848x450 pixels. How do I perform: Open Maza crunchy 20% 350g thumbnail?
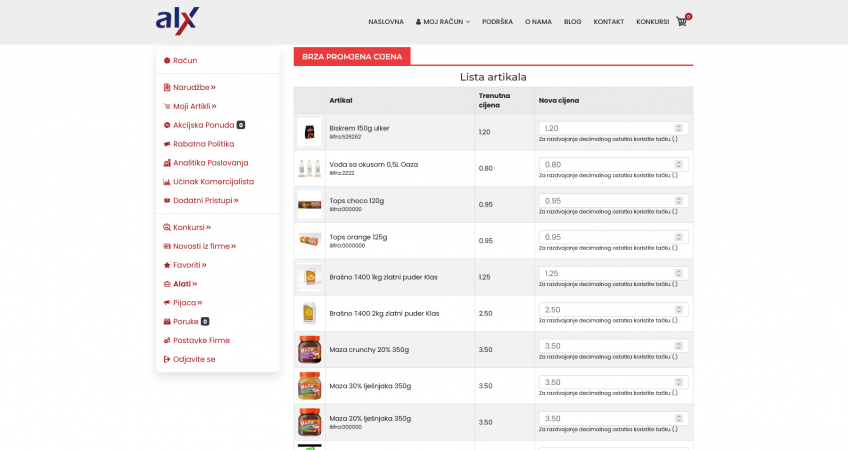309,349
